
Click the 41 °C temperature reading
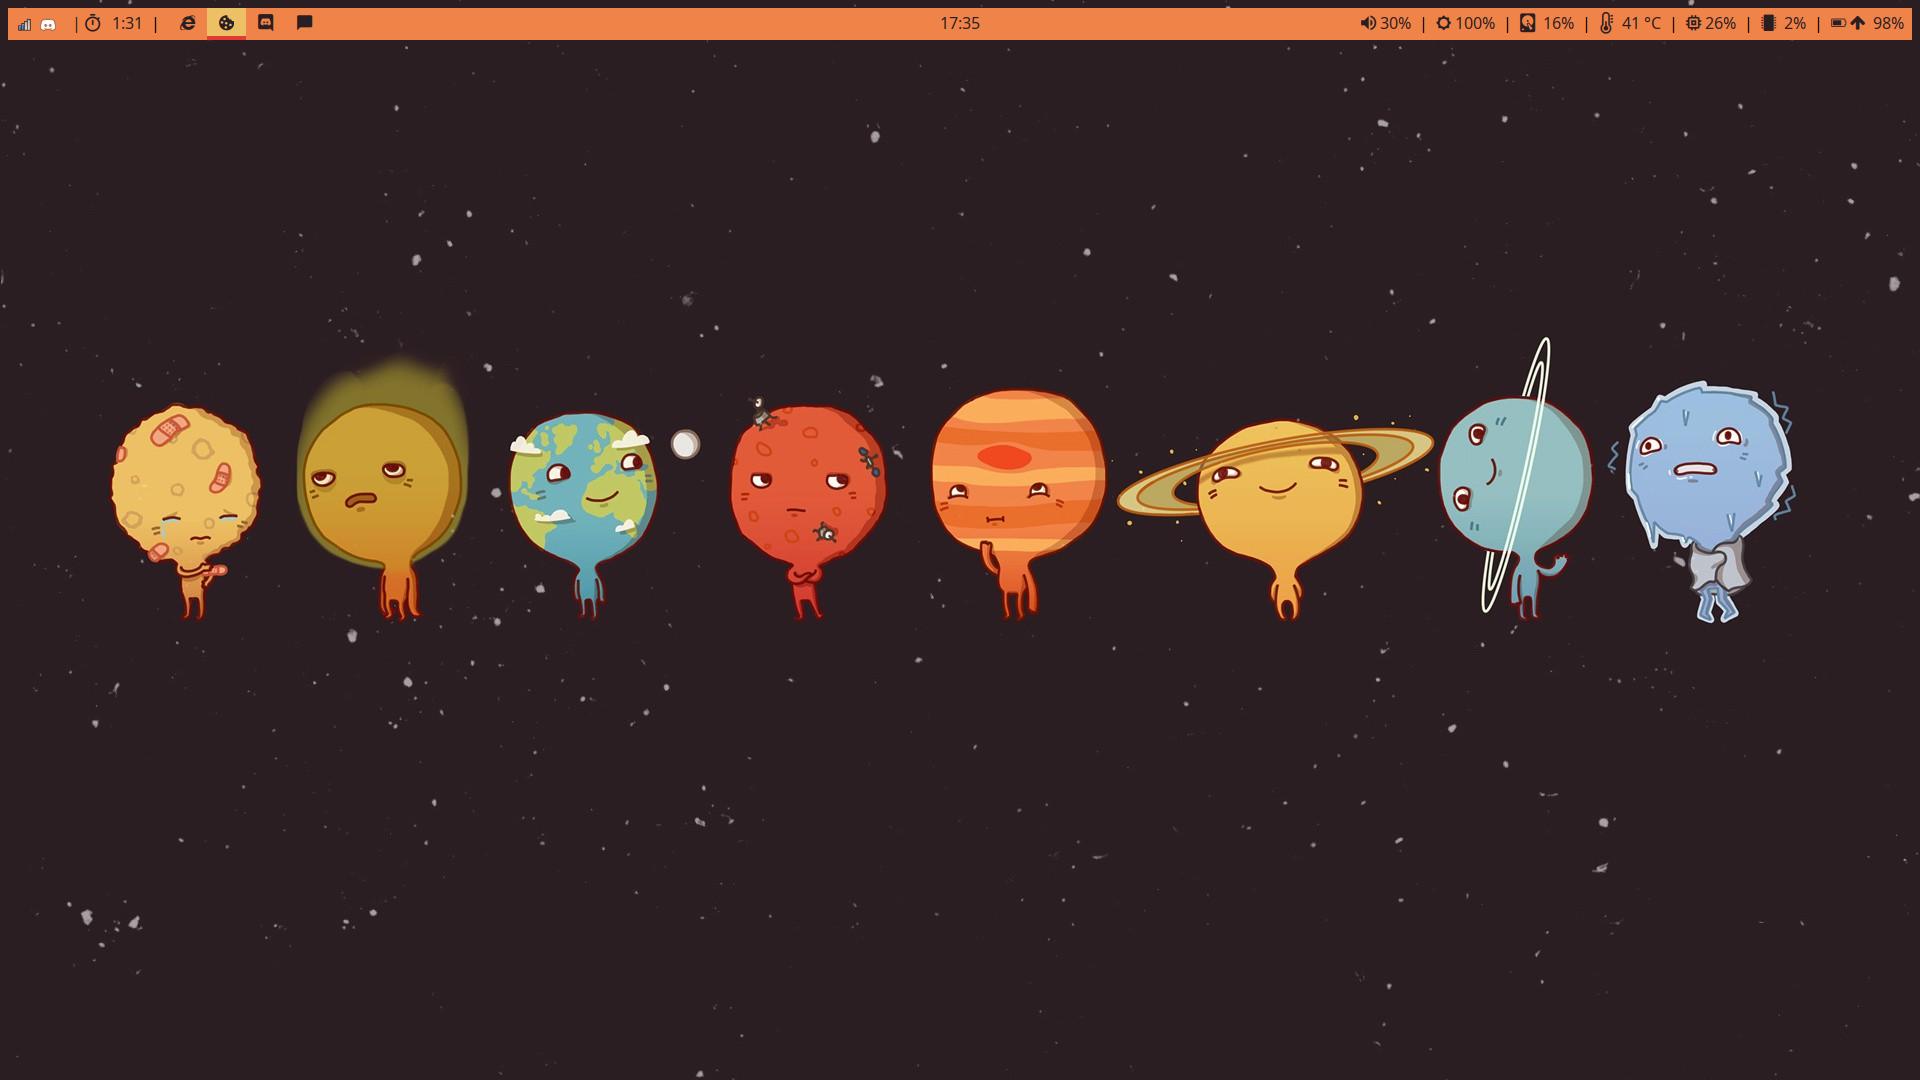pyautogui.click(x=1641, y=23)
